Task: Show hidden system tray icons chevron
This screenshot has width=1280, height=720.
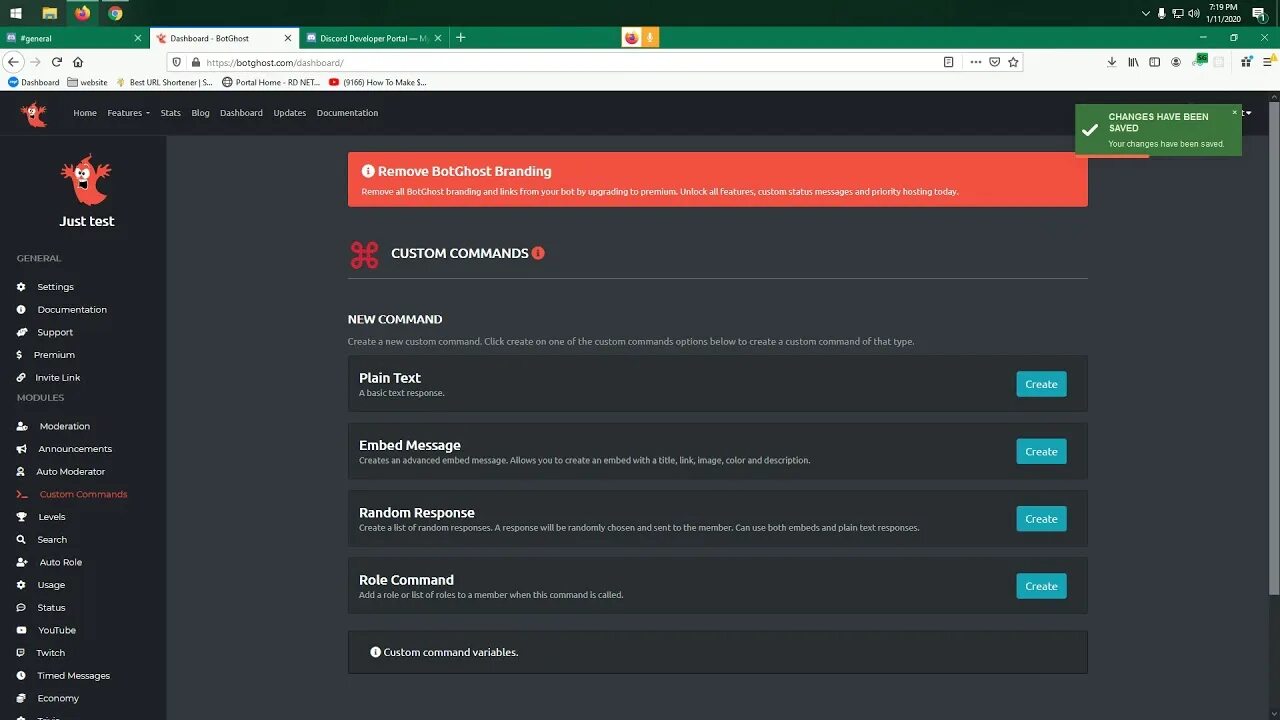Action: pyautogui.click(x=1146, y=13)
